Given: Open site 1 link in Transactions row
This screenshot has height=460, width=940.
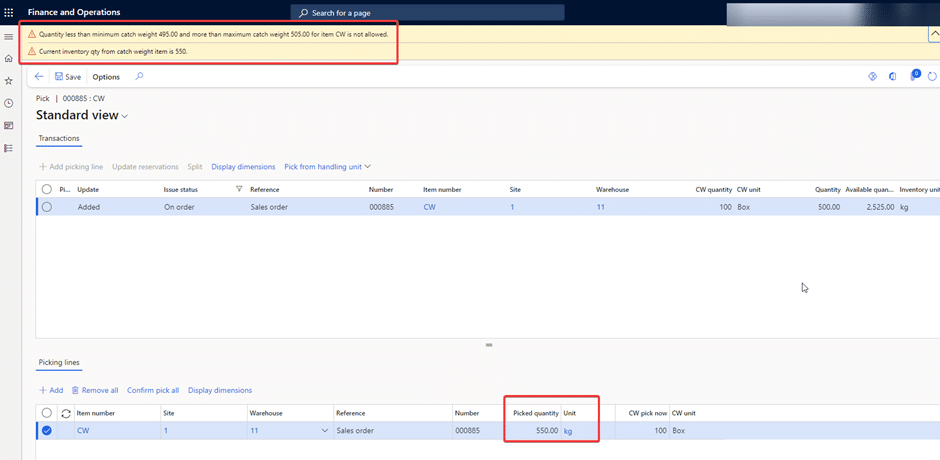Looking at the screenshot, I should (512, 207).
